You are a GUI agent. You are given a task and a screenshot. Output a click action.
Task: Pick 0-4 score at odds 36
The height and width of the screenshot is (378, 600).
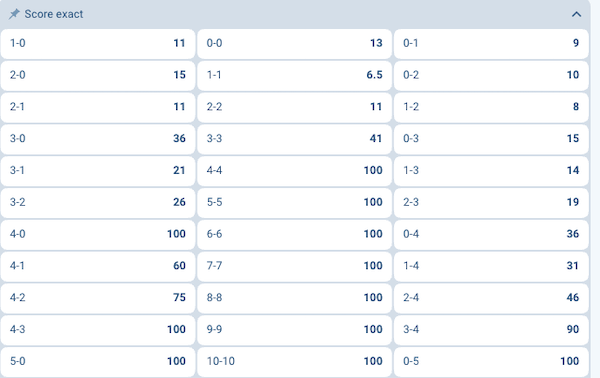[491, 234]
